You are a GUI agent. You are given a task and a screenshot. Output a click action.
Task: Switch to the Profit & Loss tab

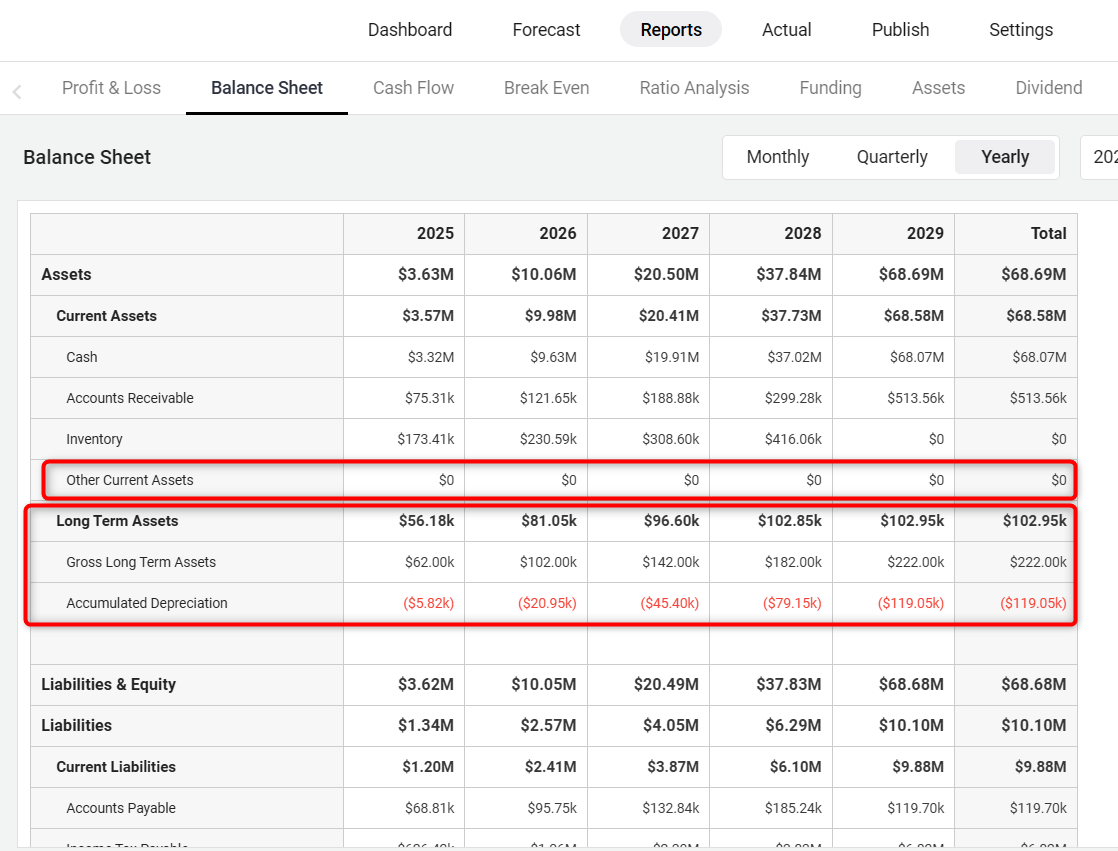pyautogui.click(x=111, y=88)
